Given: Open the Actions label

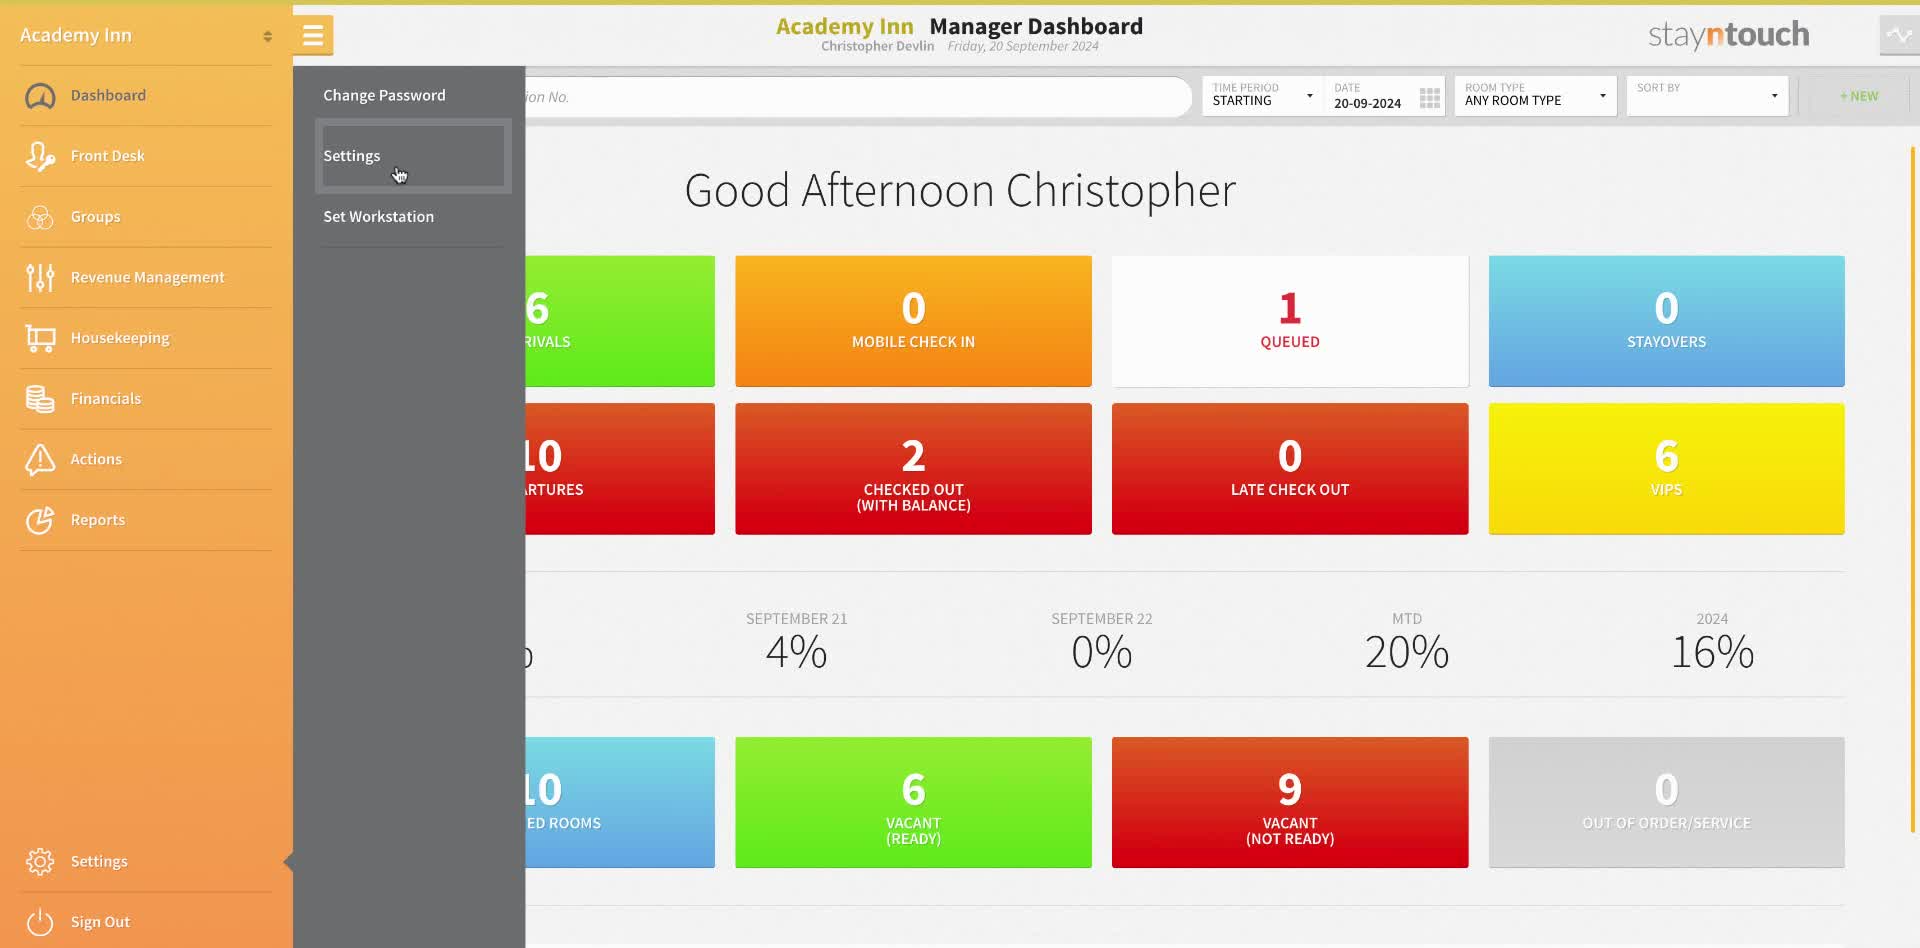Looking at the screenshot, I should 96,459.
